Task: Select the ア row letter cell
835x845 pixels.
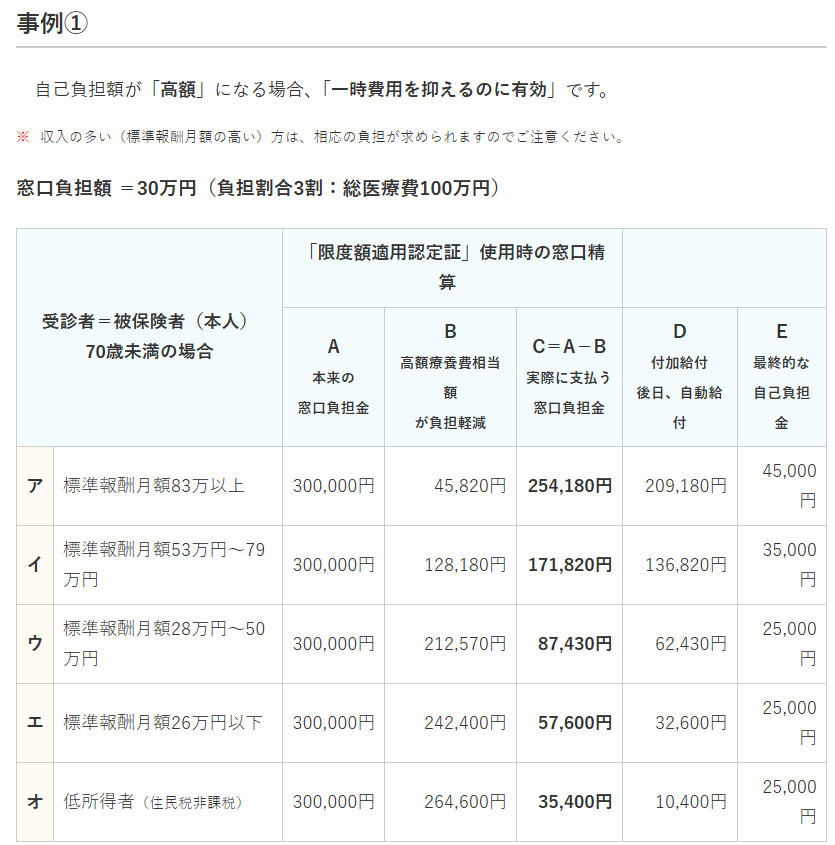Action: [x=35, y=486]
